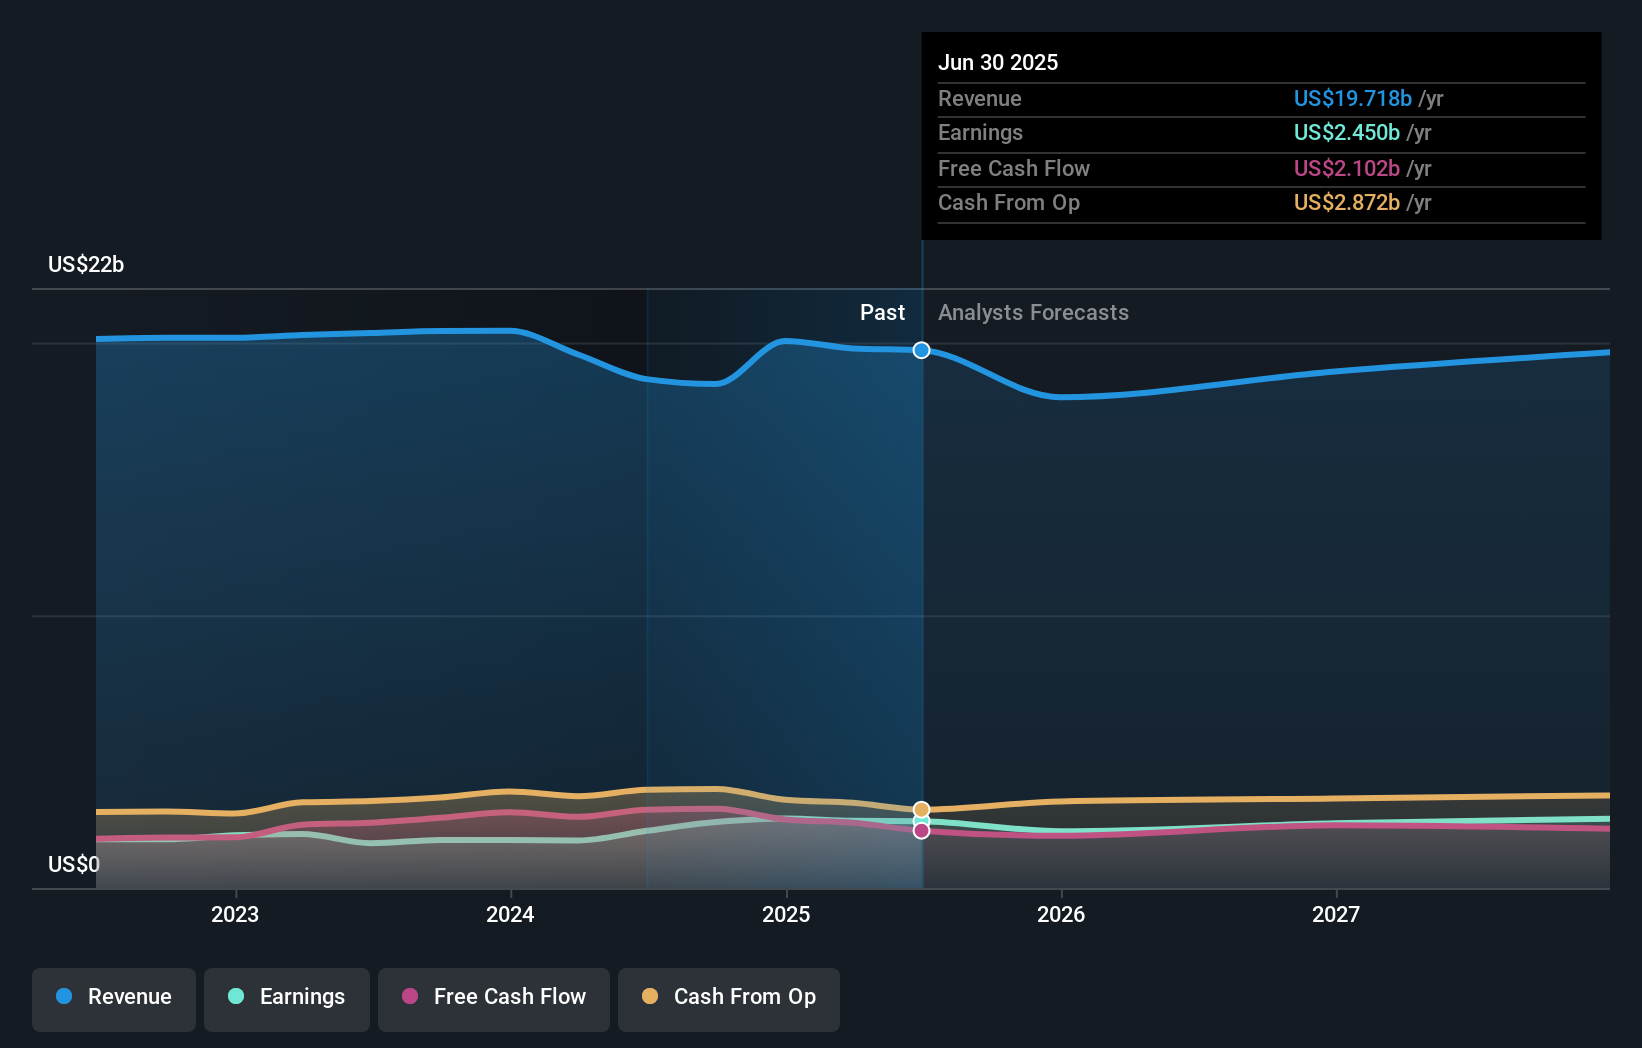Select the orange Cash From Op legend dot
The image size is (1642, 1048).
coord(650,997)
